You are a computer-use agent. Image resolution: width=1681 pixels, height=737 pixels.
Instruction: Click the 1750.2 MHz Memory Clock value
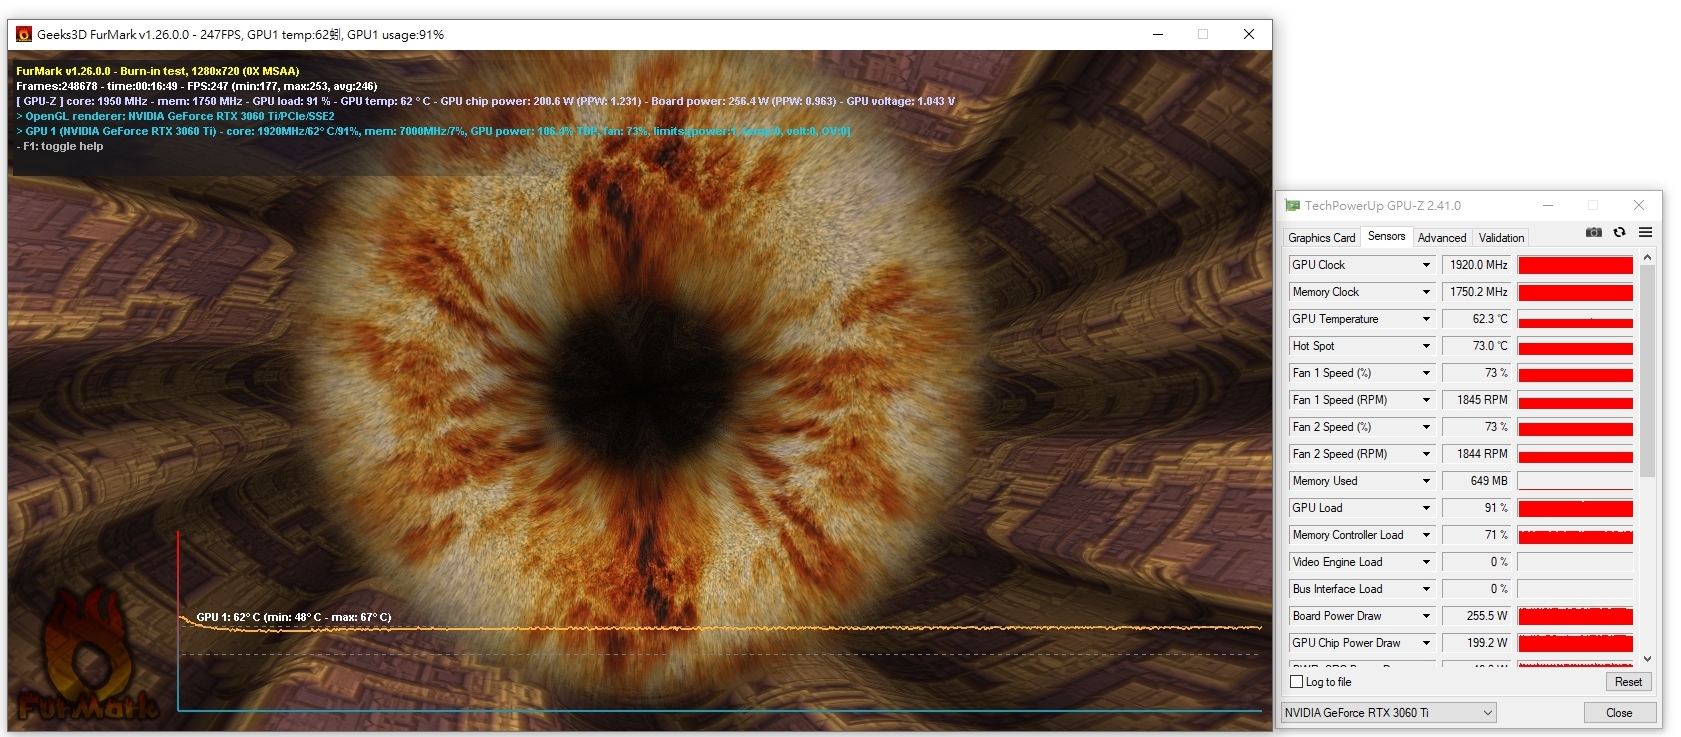point(1477,292)
